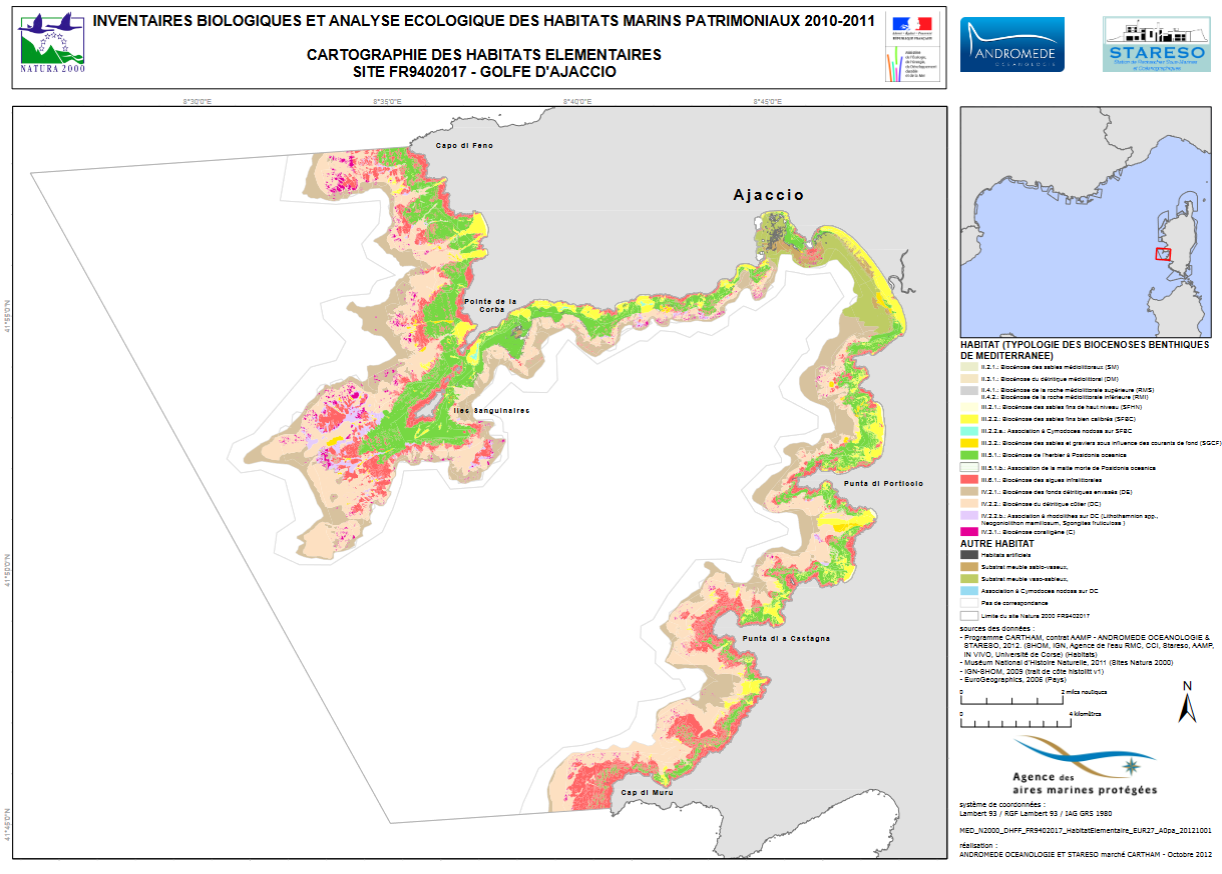Click the Capo di Feno label
Image resolution: width=1222 pixels, height=874 pixels.
pyautogui.click(x=463, y=146)
